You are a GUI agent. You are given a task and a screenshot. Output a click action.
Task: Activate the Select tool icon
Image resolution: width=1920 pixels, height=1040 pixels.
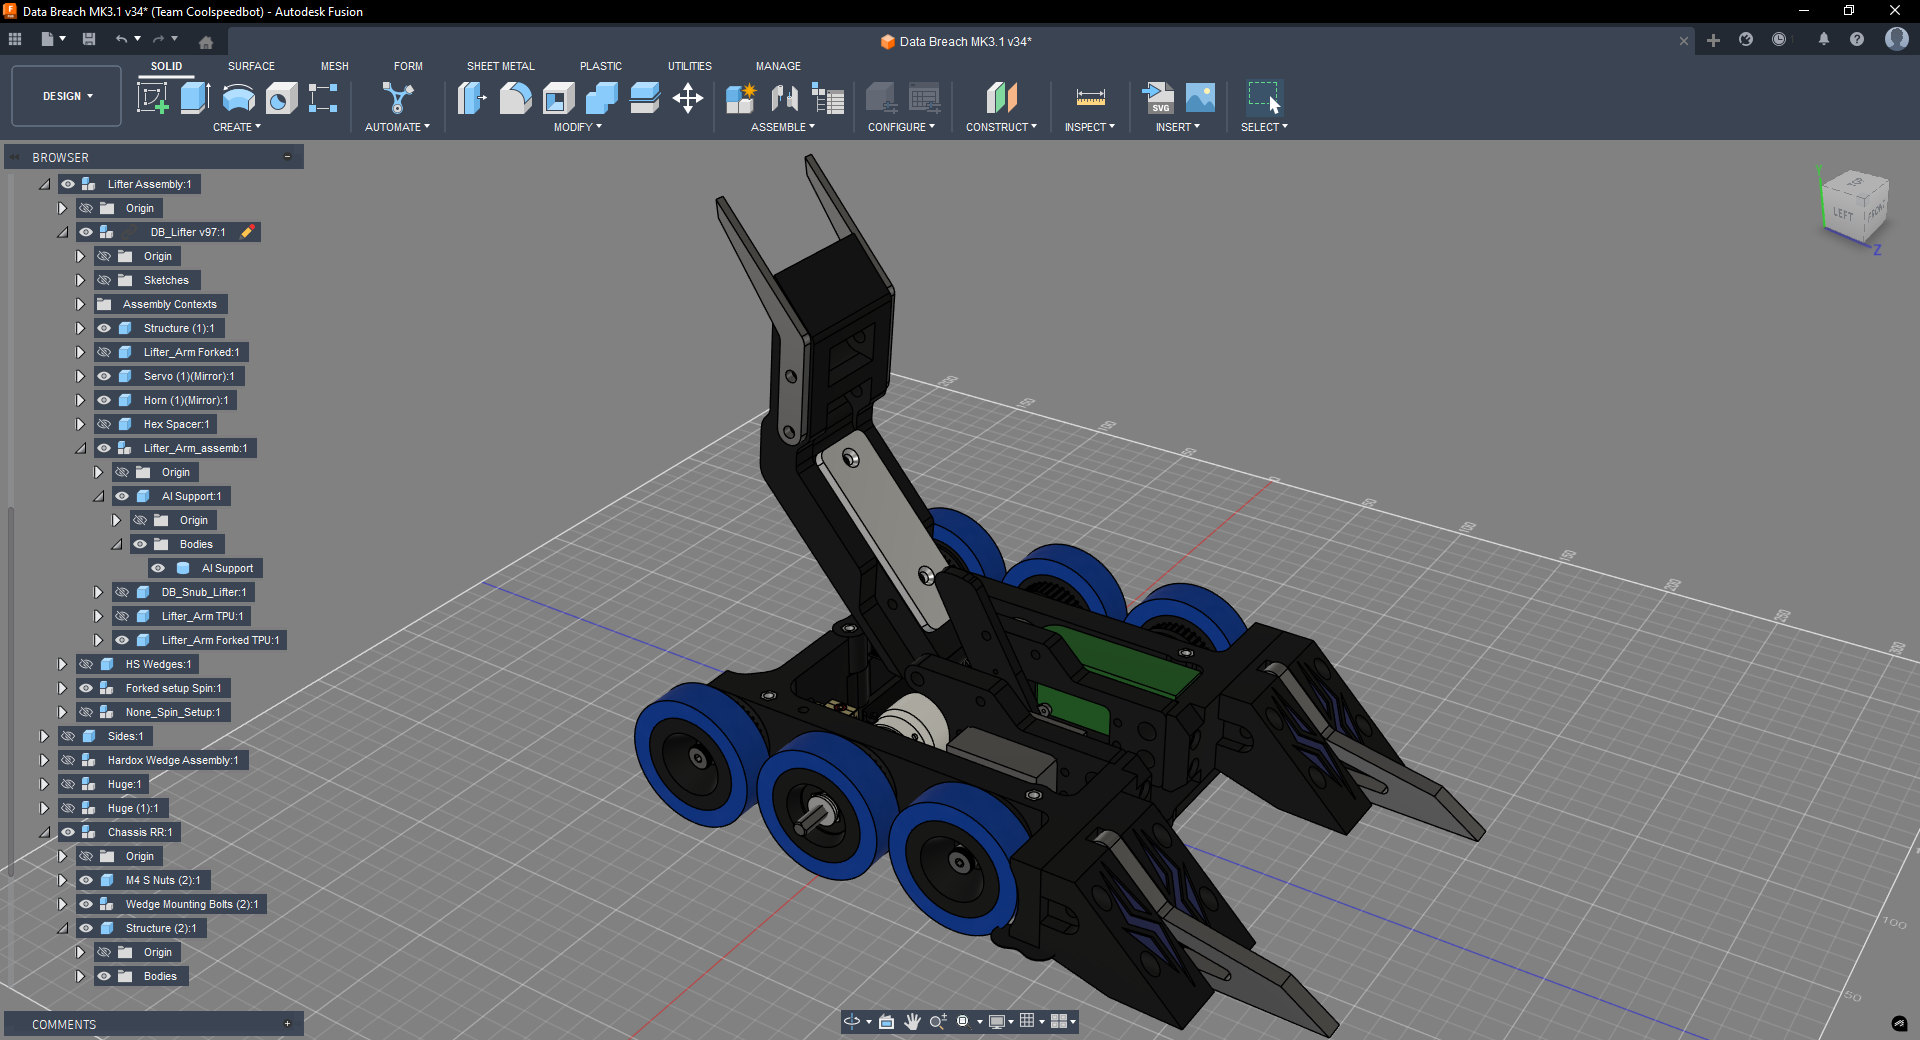(x=1264, y=98)
